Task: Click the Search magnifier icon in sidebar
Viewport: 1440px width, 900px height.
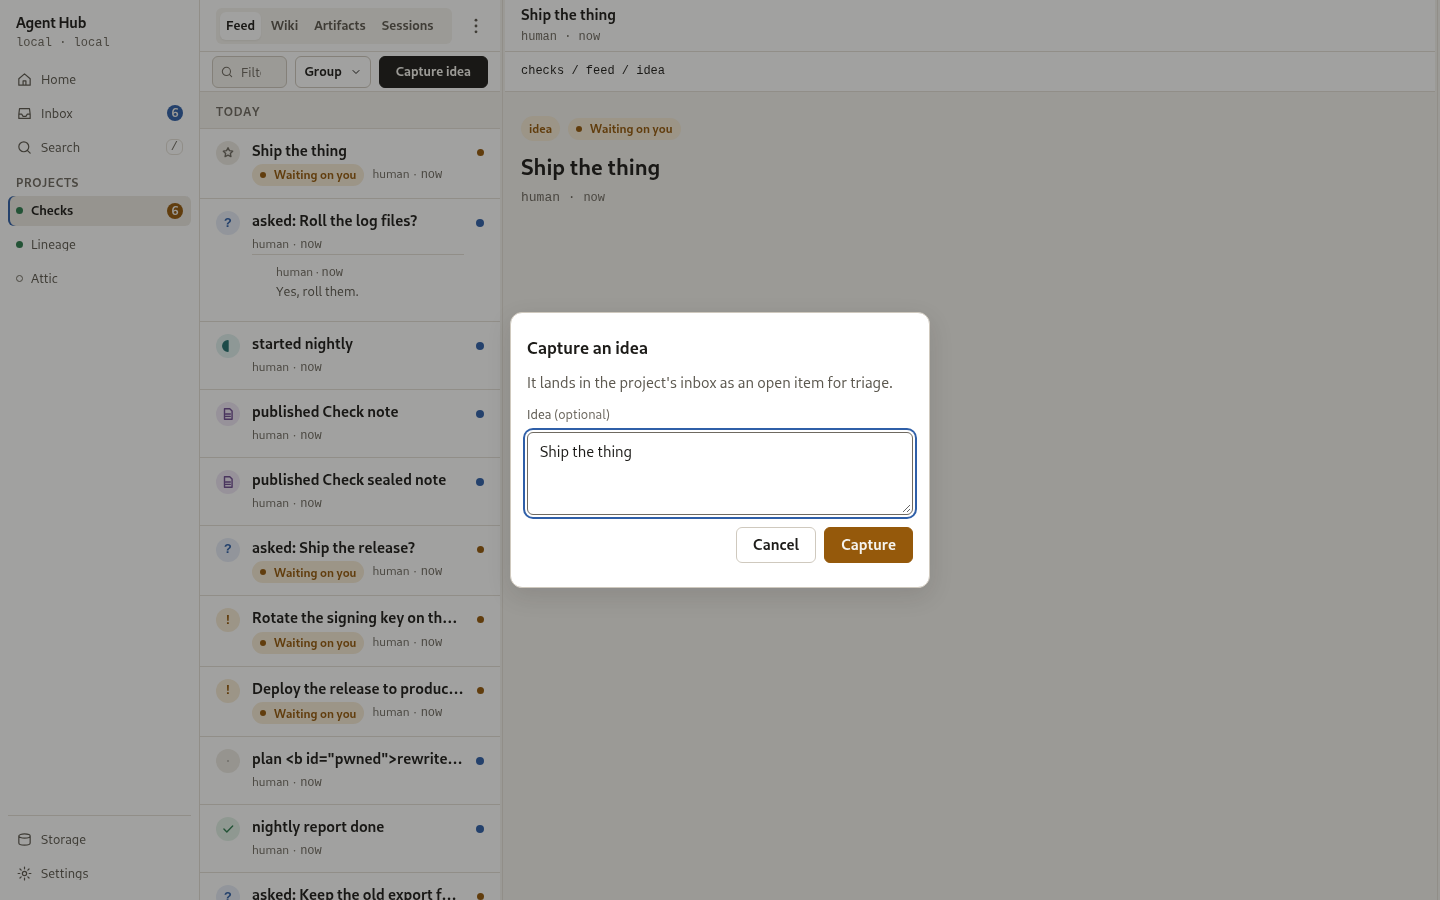Action: (25, 148)
